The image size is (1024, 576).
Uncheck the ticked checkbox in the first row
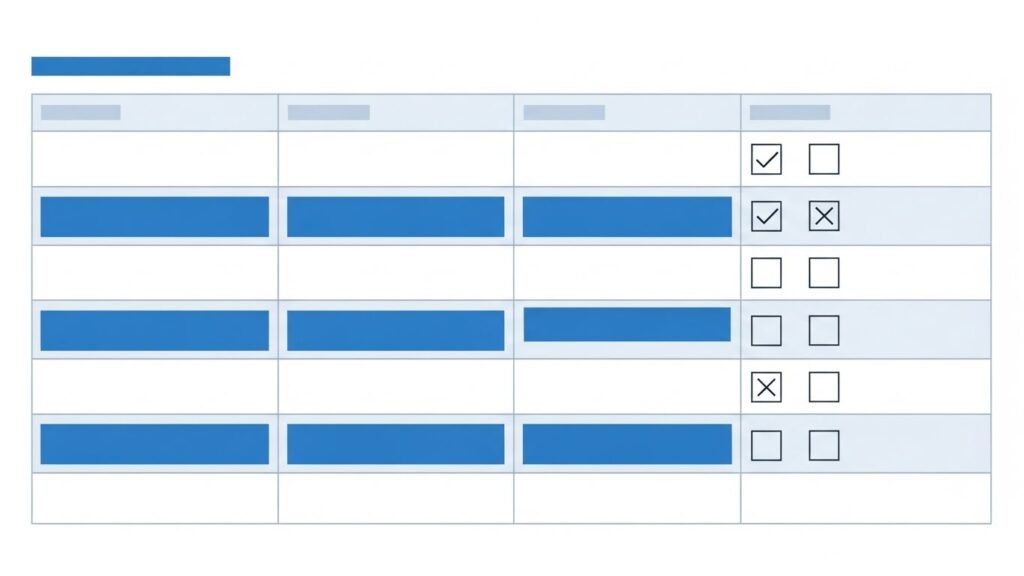pos(766,159)
